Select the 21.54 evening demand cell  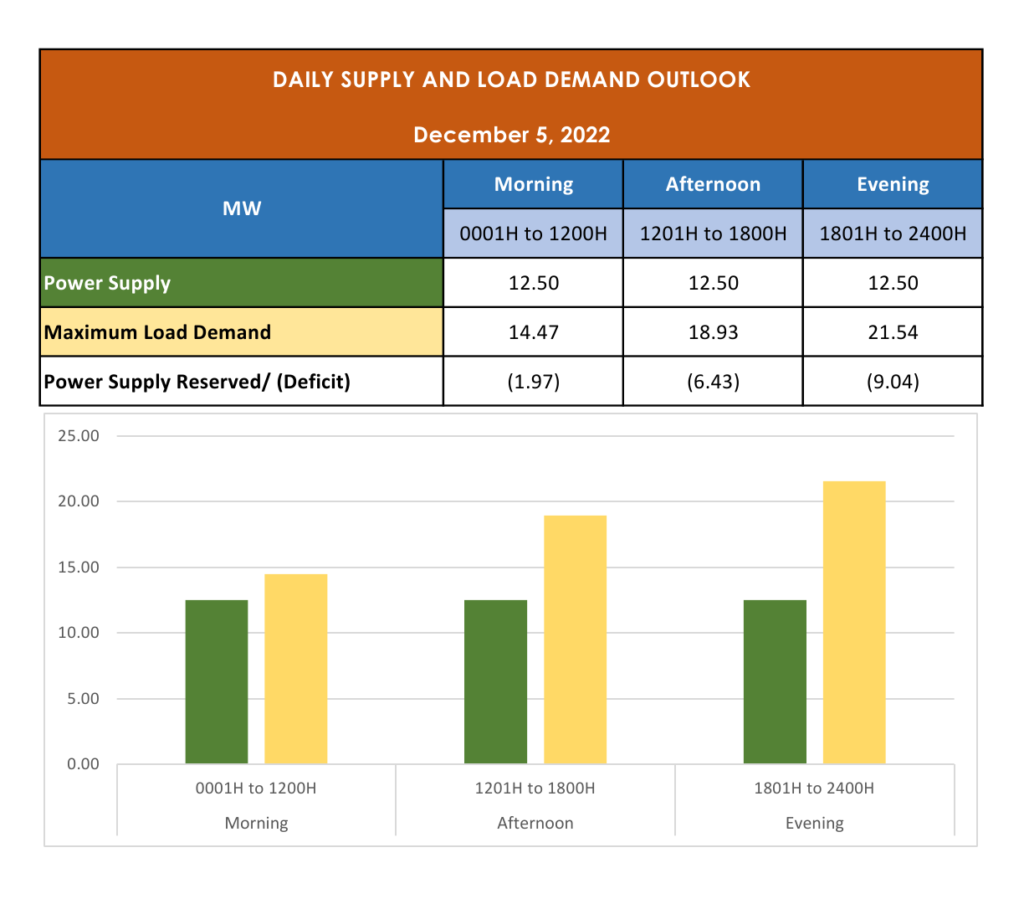892,332
